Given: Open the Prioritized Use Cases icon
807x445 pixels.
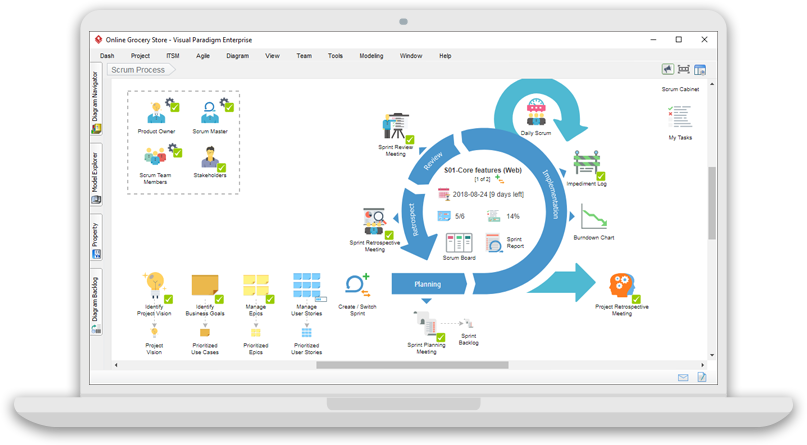Looking at the screenshot, I should 205,332.
